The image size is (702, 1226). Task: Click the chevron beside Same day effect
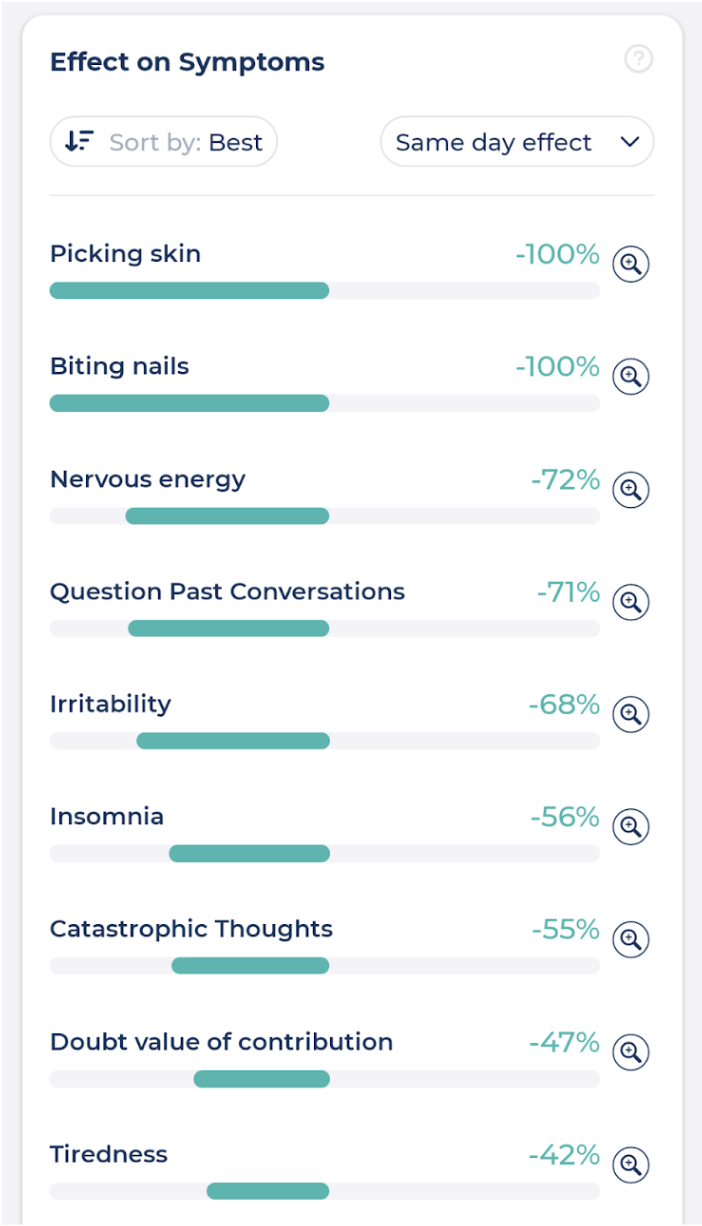(629, 142)
